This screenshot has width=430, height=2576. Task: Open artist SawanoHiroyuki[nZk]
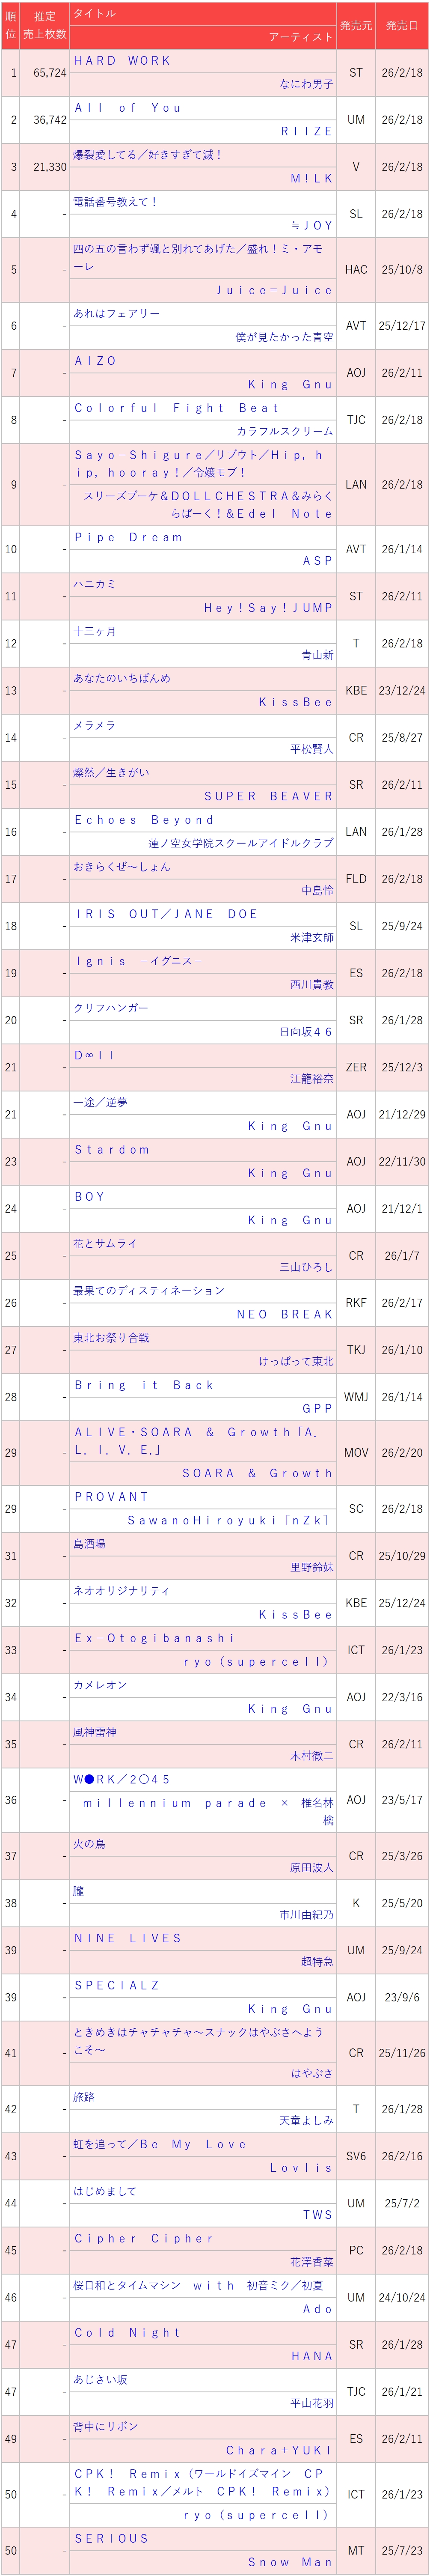227,1521
